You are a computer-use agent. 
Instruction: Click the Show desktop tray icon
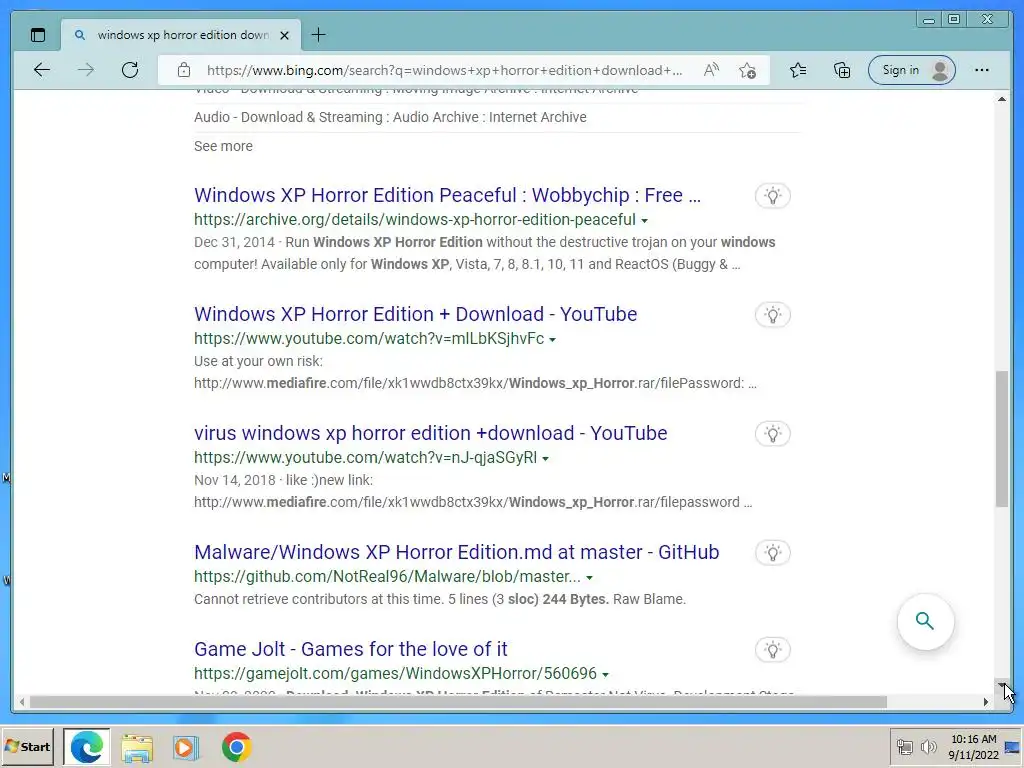pos(1013,747)
